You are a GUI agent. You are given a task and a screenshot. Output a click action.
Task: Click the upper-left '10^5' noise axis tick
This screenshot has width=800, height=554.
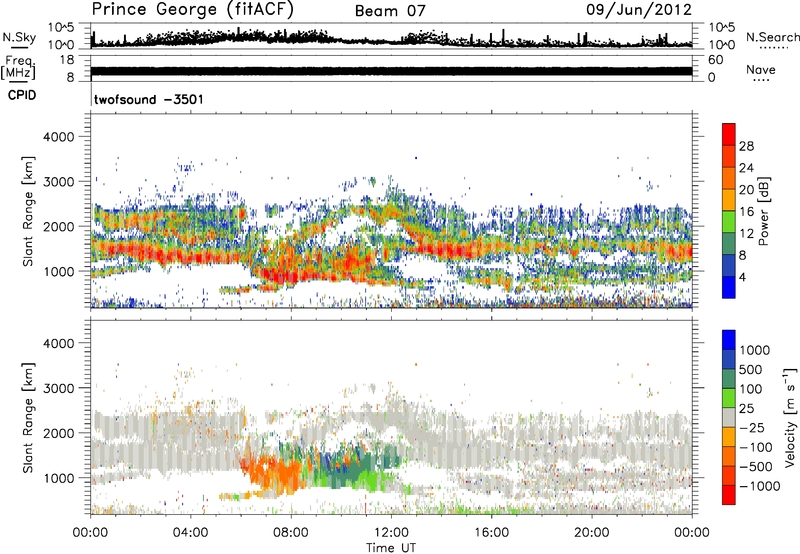tap(61, 28)
